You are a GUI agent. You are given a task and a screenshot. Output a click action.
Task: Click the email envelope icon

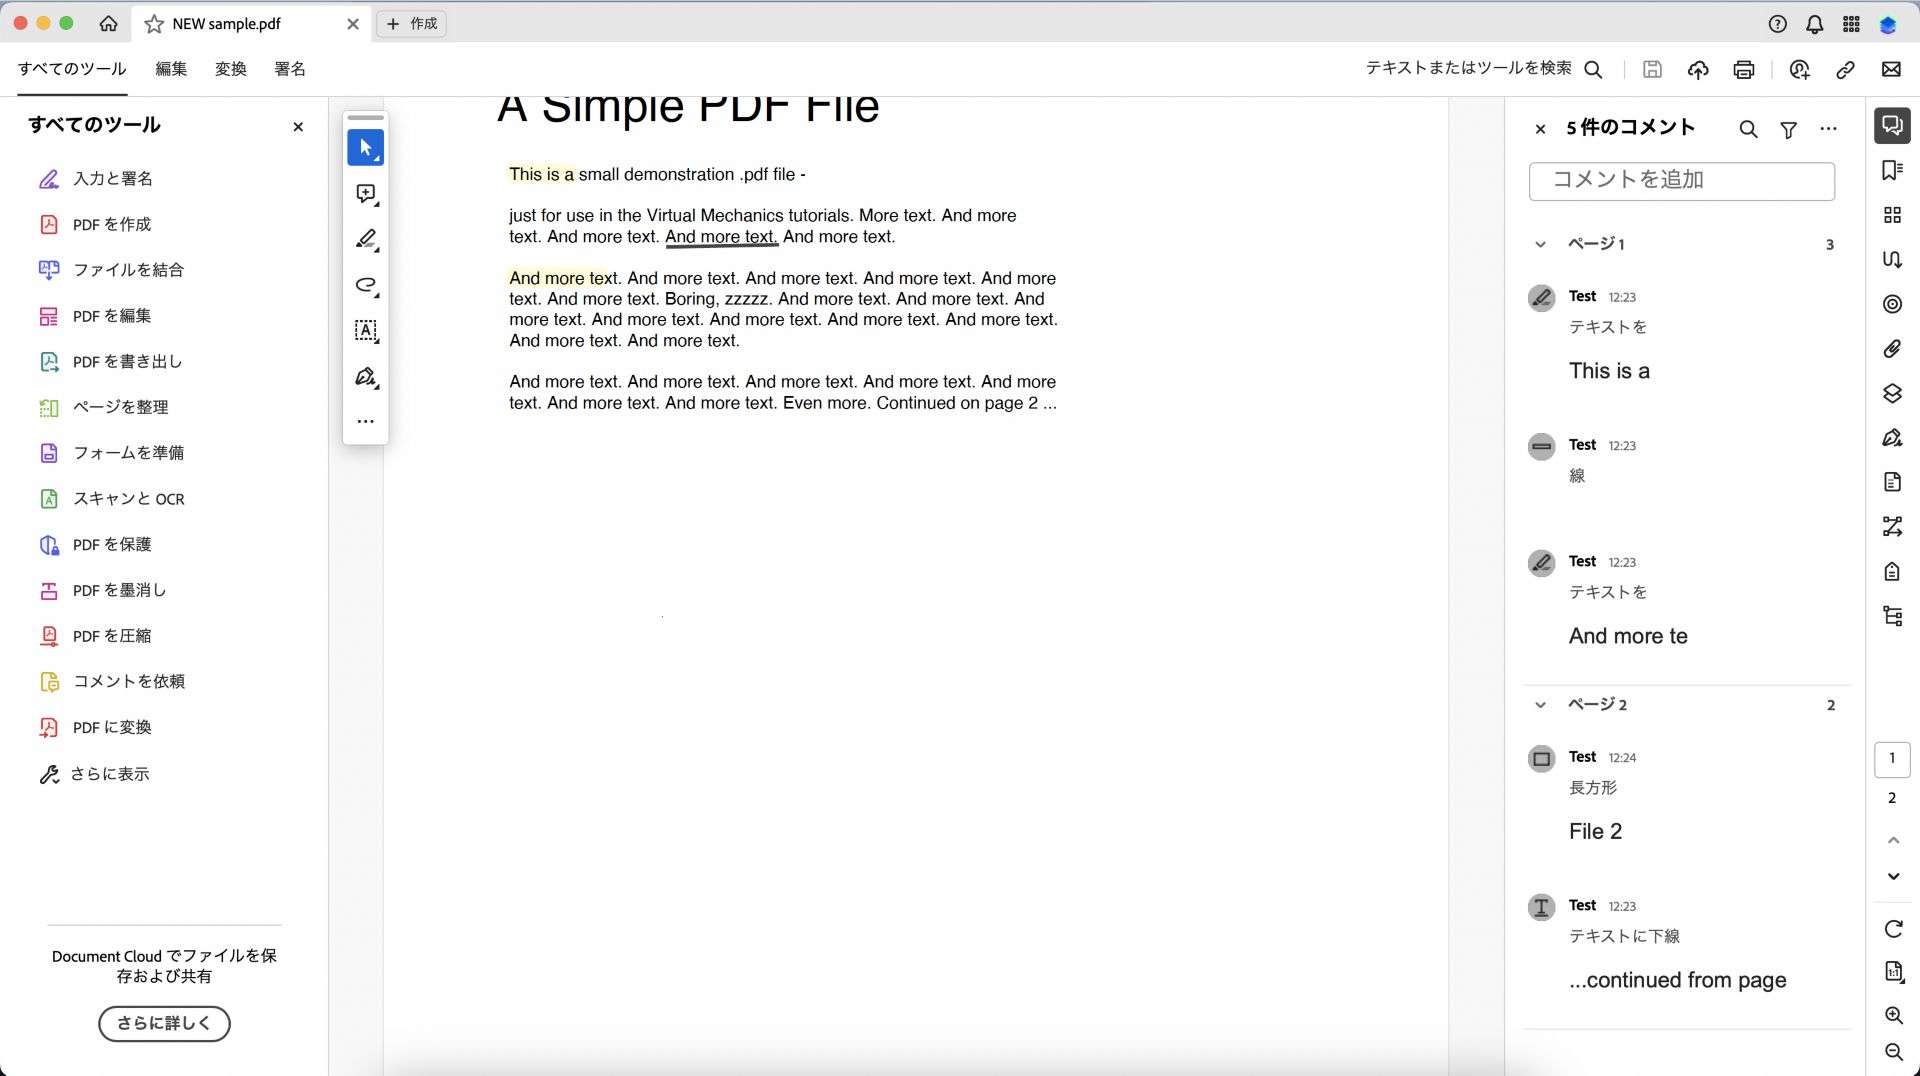[1891, 69]
